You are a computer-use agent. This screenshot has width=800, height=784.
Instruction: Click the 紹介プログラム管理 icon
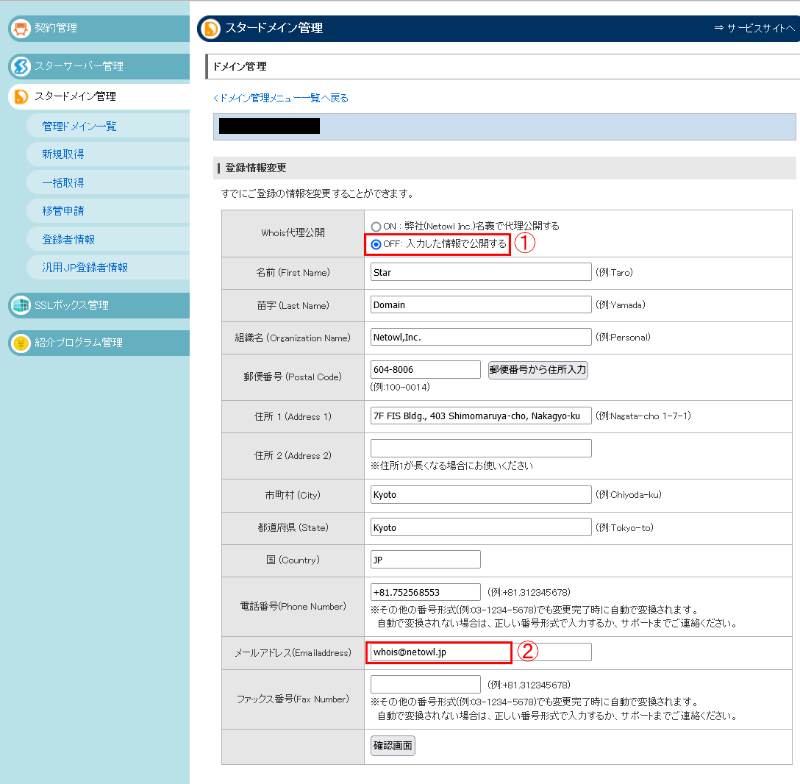tap(20, 343)
